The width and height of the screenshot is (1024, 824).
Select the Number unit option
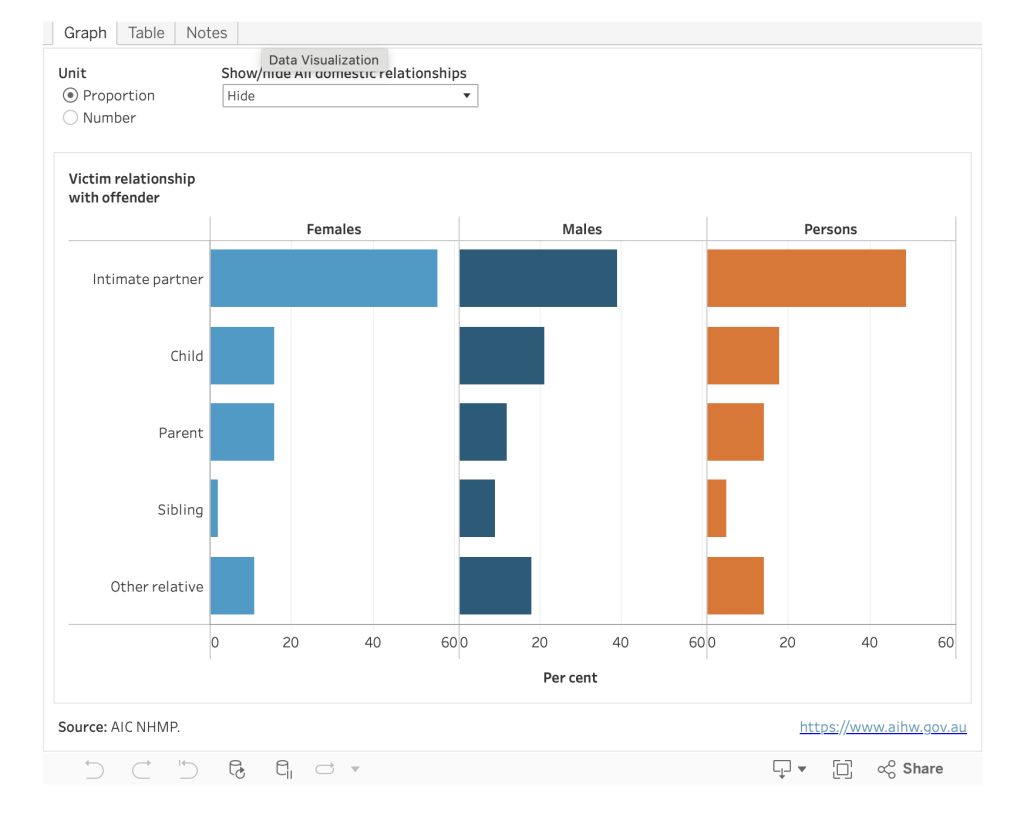tap(70, 118)
